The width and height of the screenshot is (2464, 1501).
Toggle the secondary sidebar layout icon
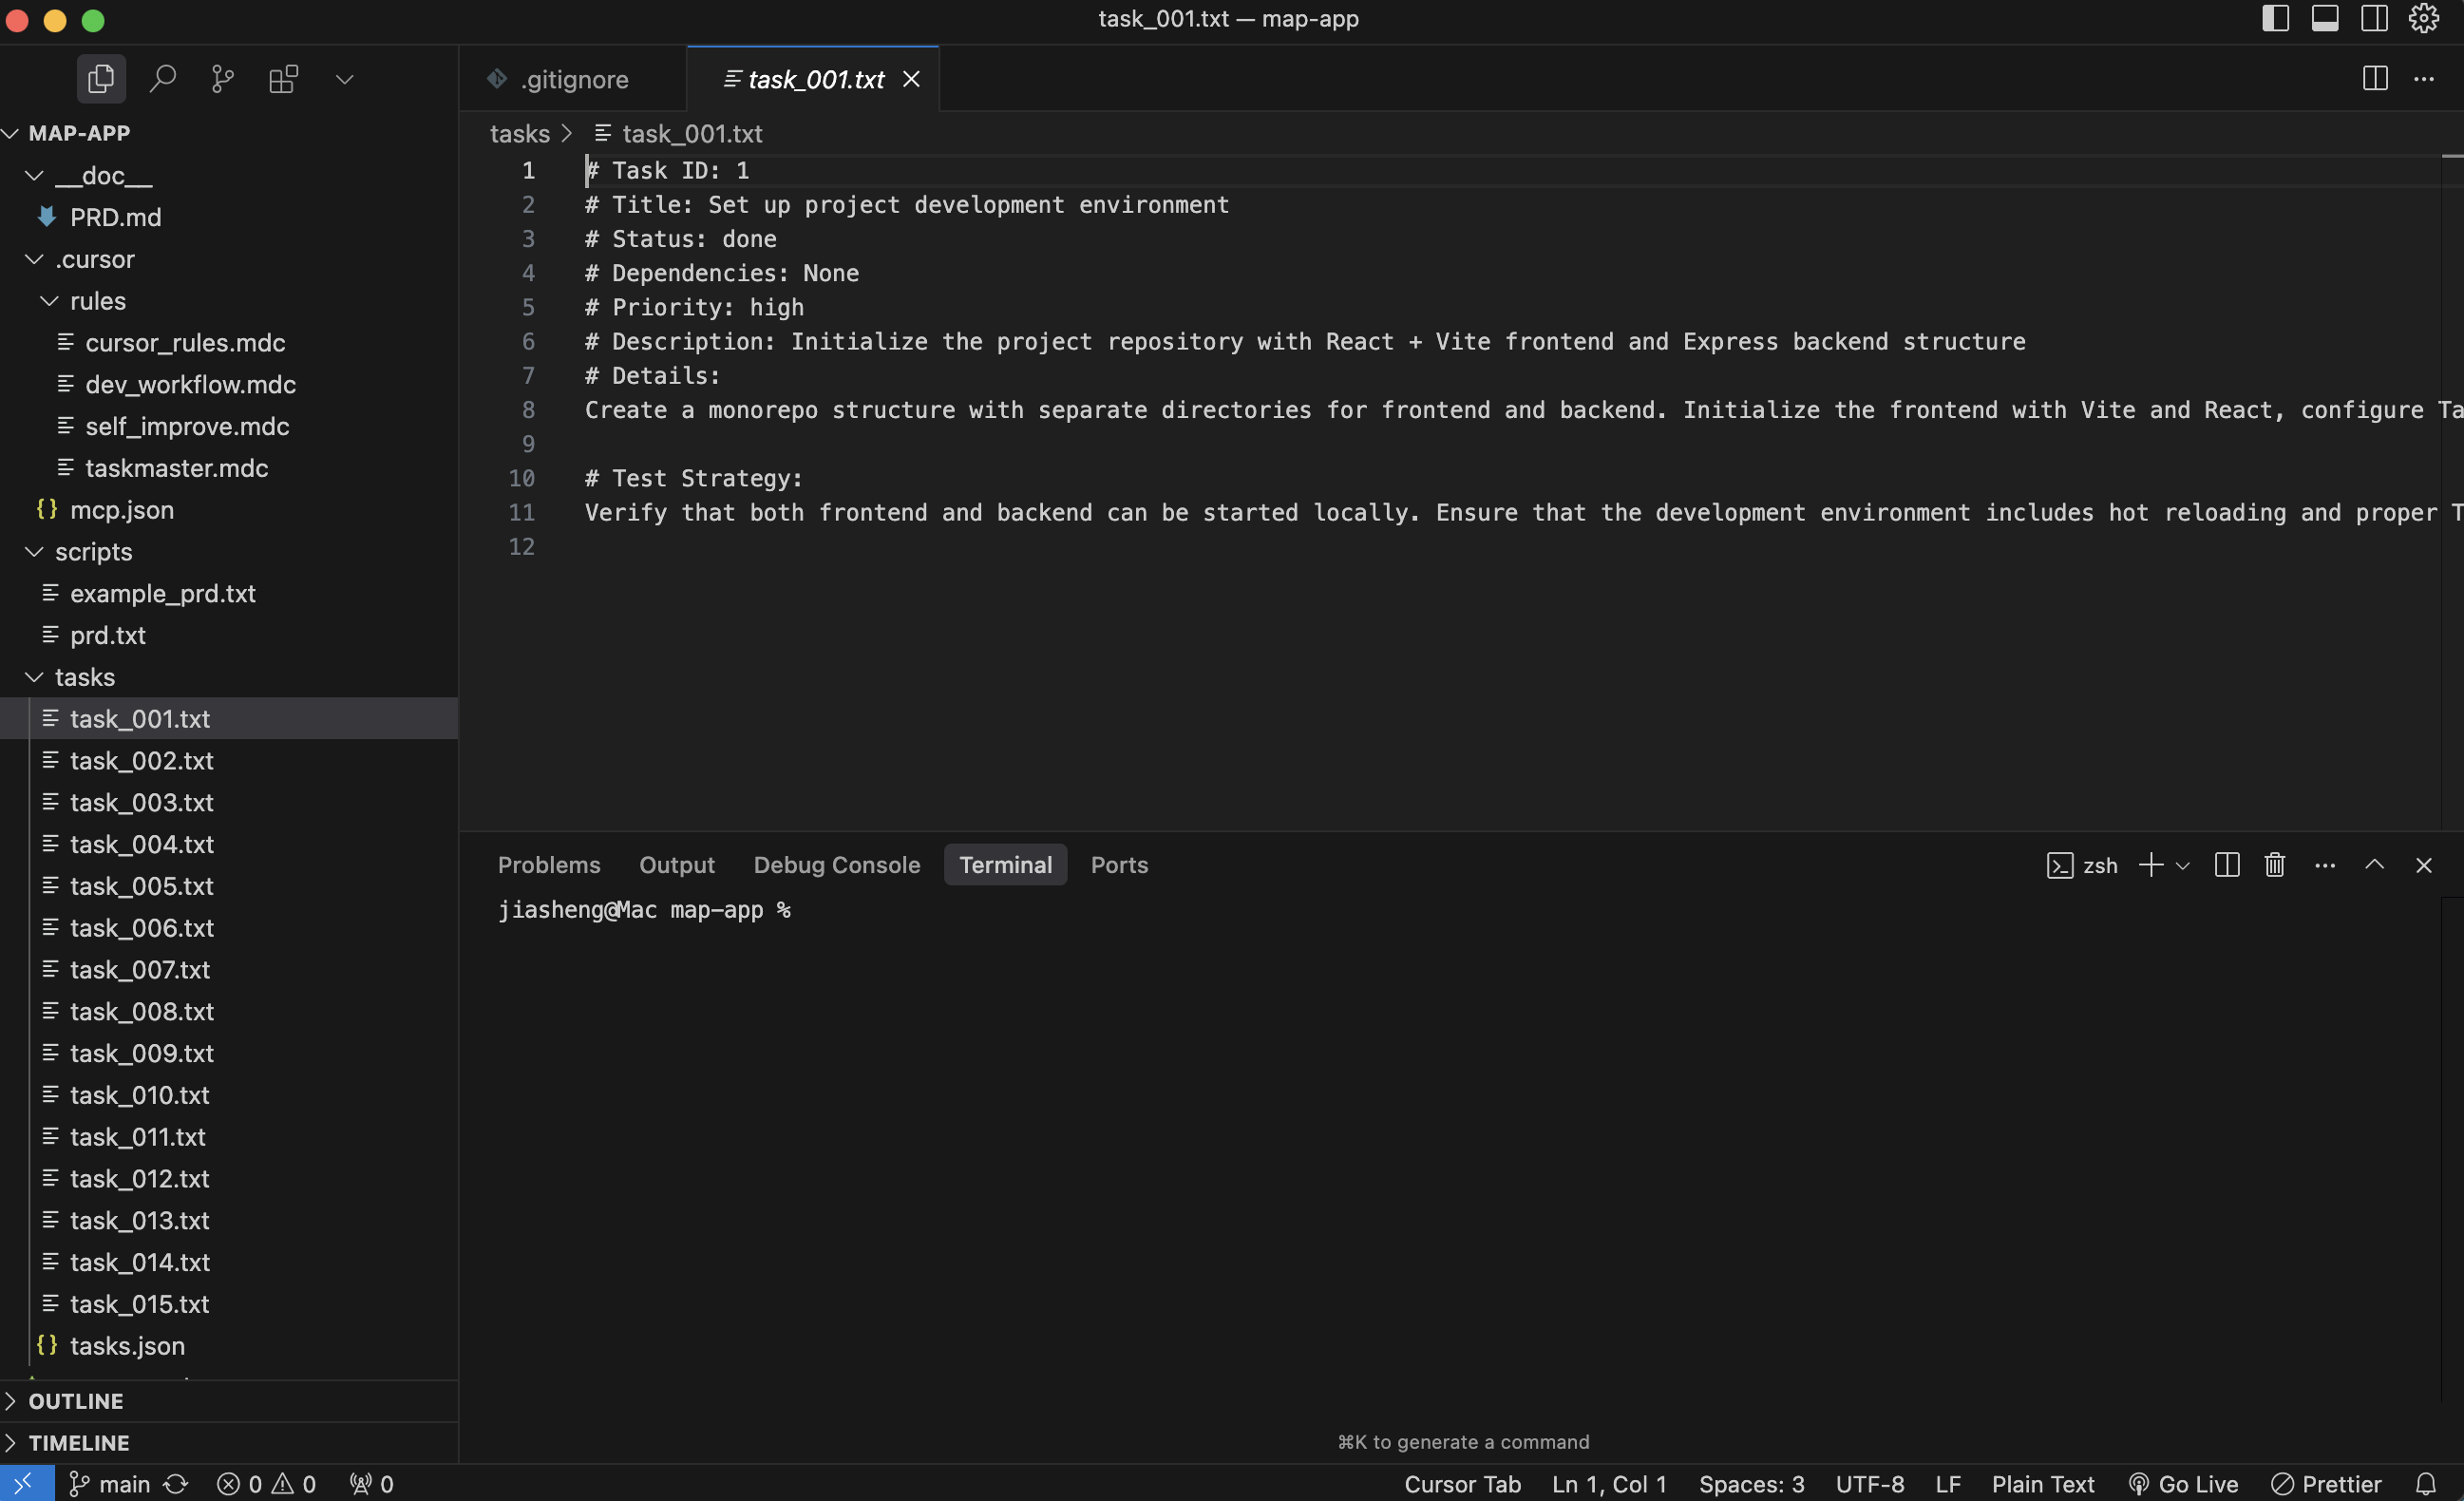click(x=2375, y=19)
